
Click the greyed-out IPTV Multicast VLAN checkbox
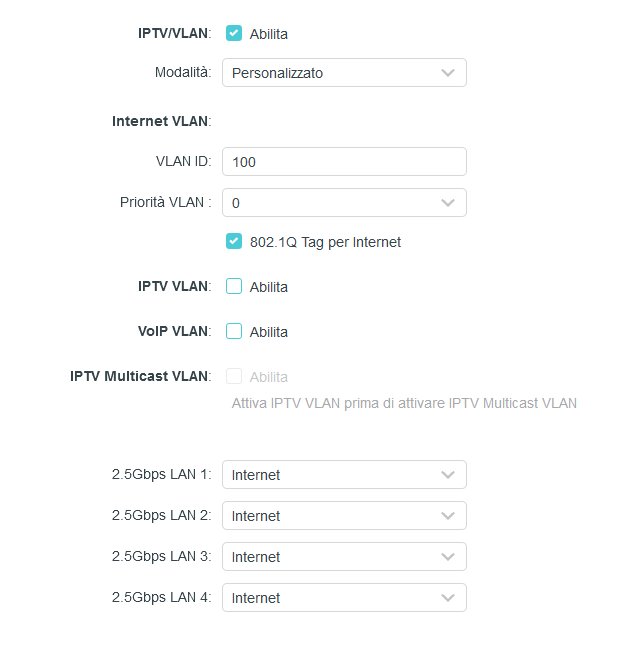pyautogui.click(x=234, y=376)
